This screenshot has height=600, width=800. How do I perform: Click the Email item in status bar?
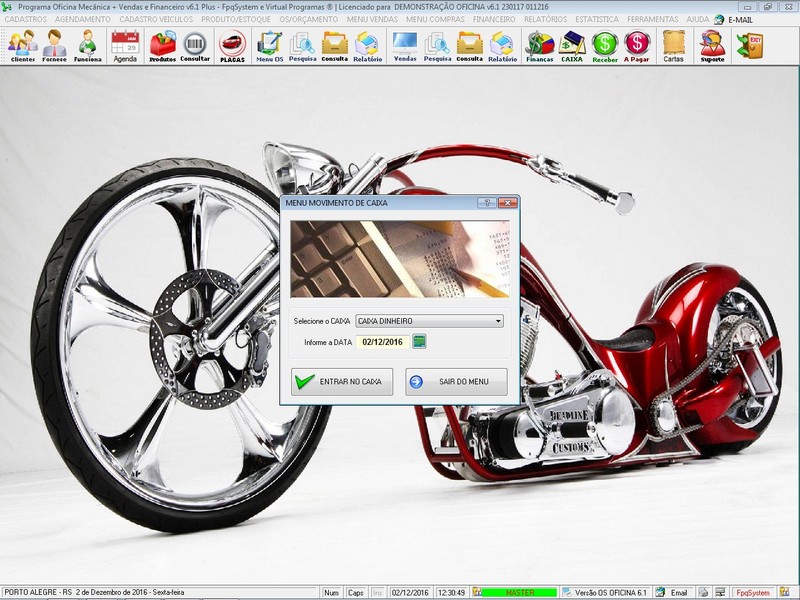pyautogui.click(x=673, y=593)
